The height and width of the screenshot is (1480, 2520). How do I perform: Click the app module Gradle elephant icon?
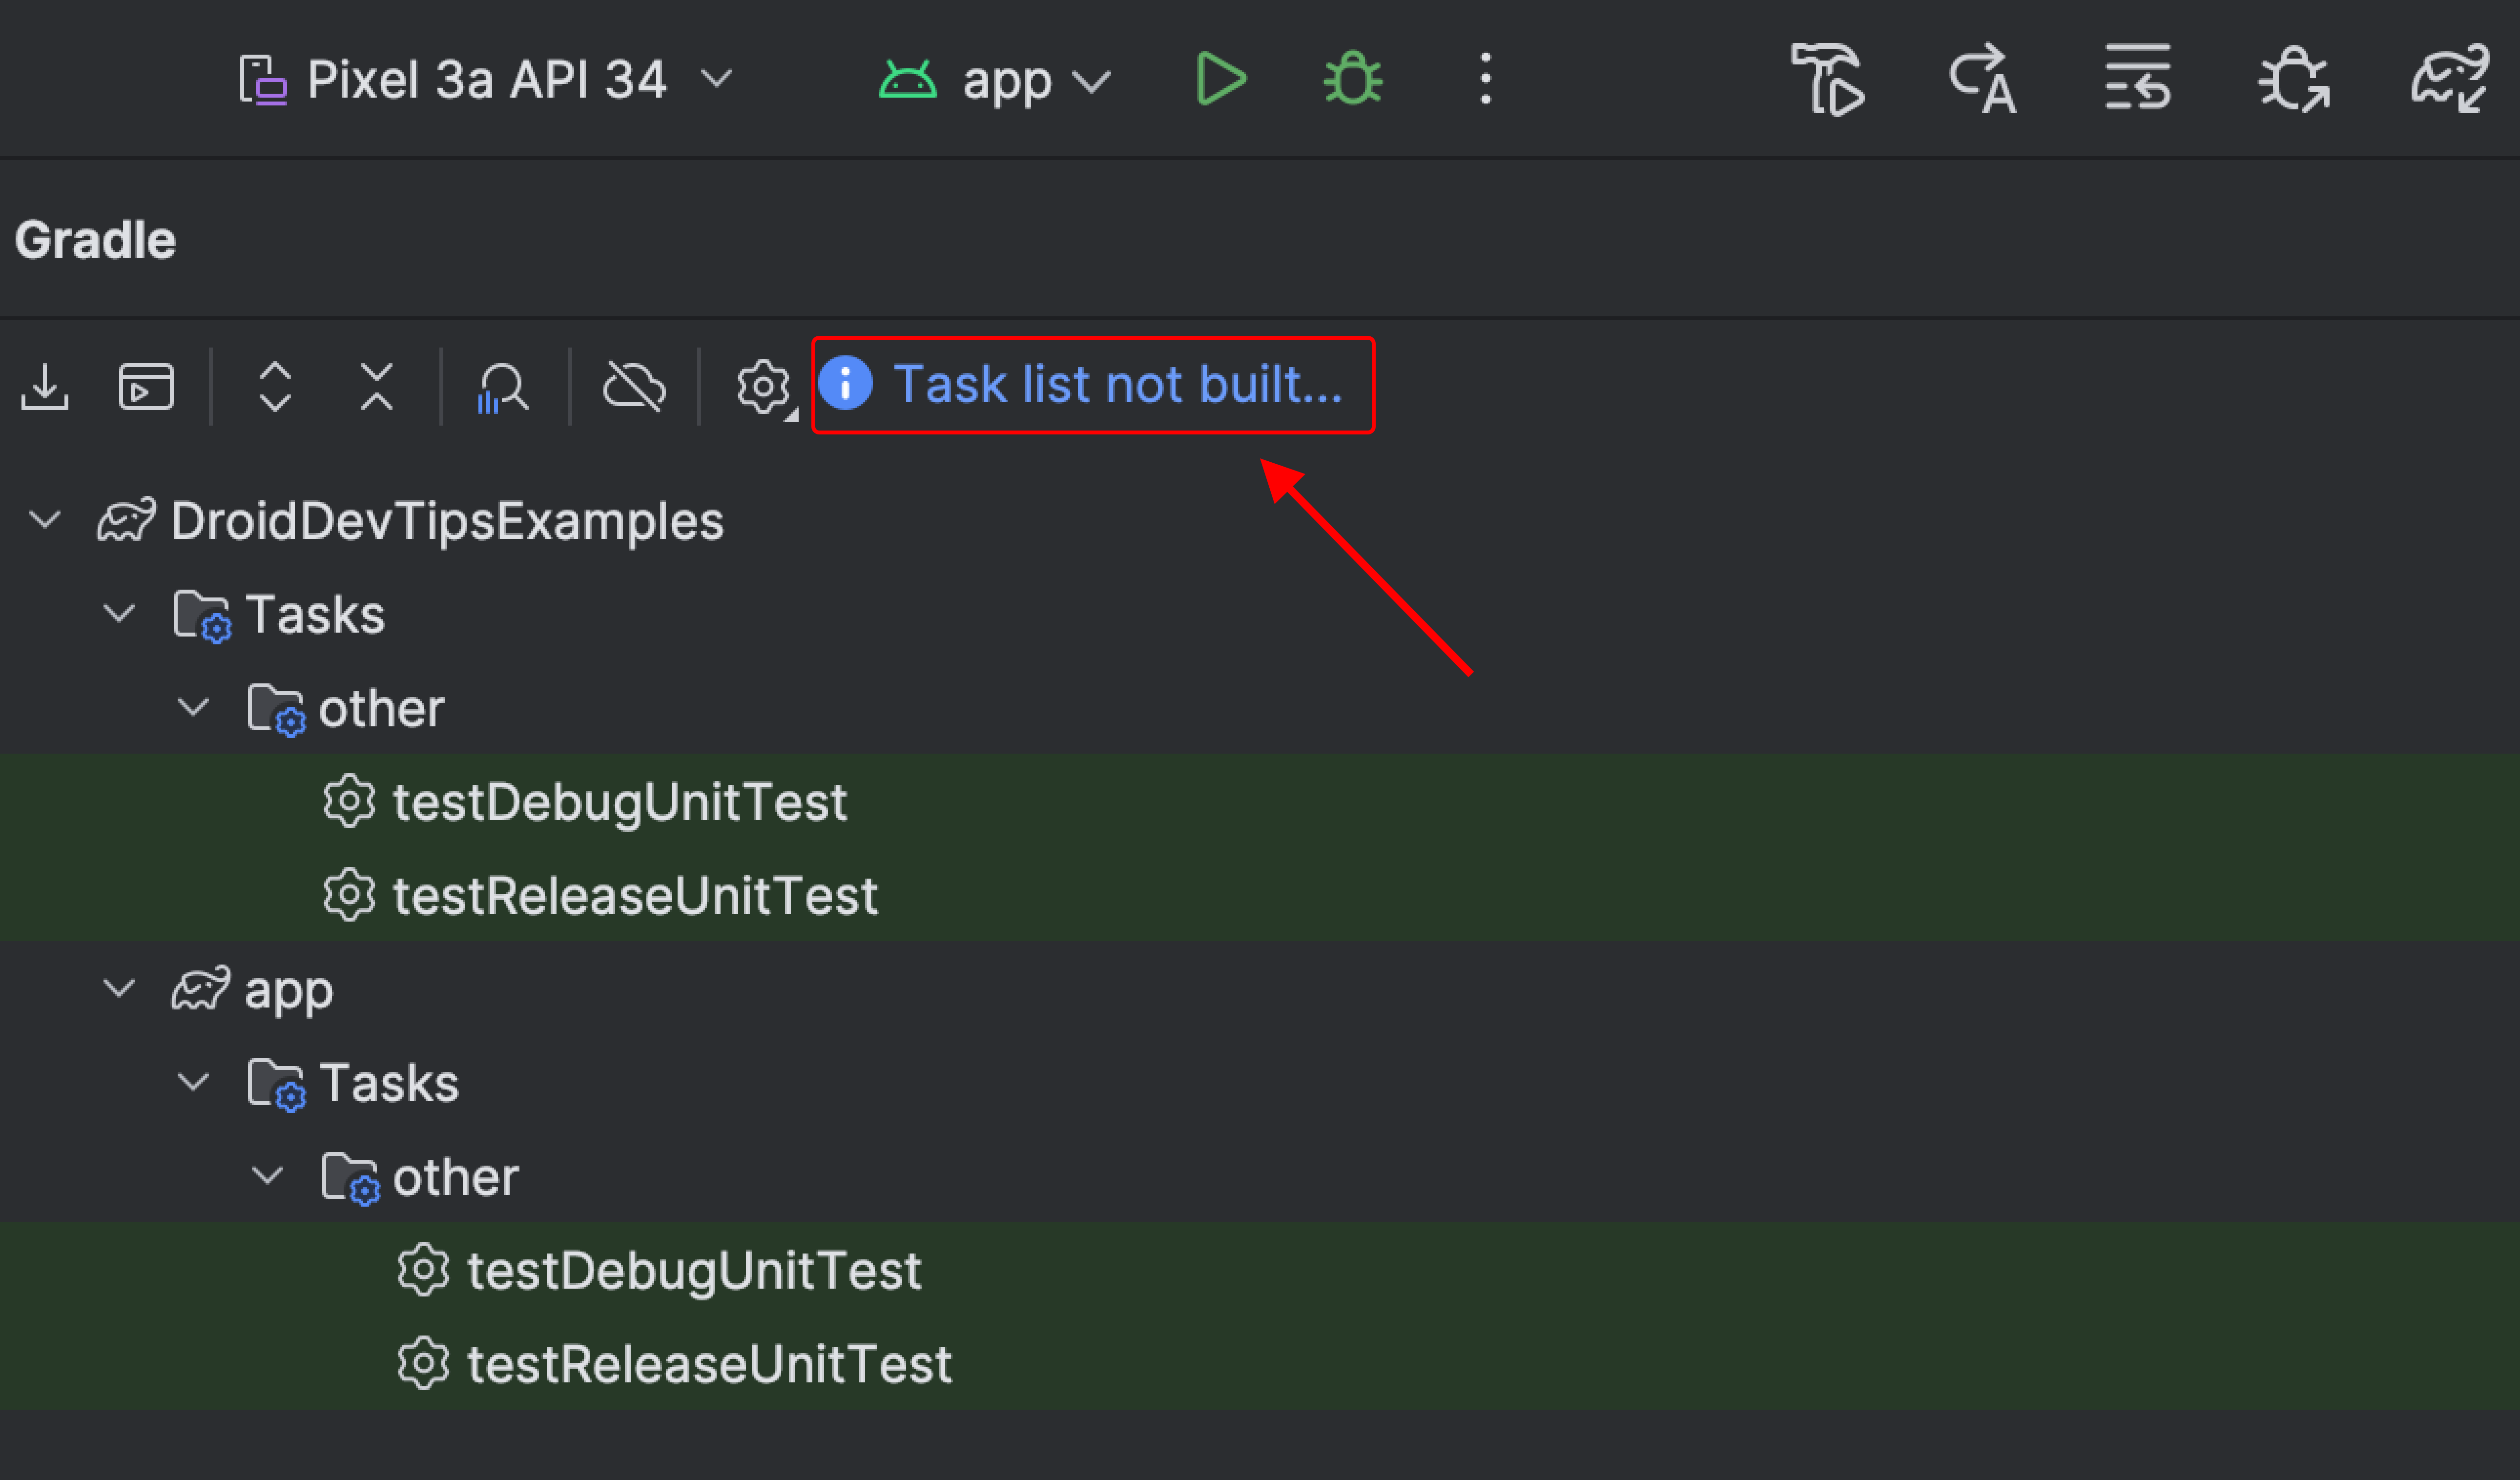[200, 989]
